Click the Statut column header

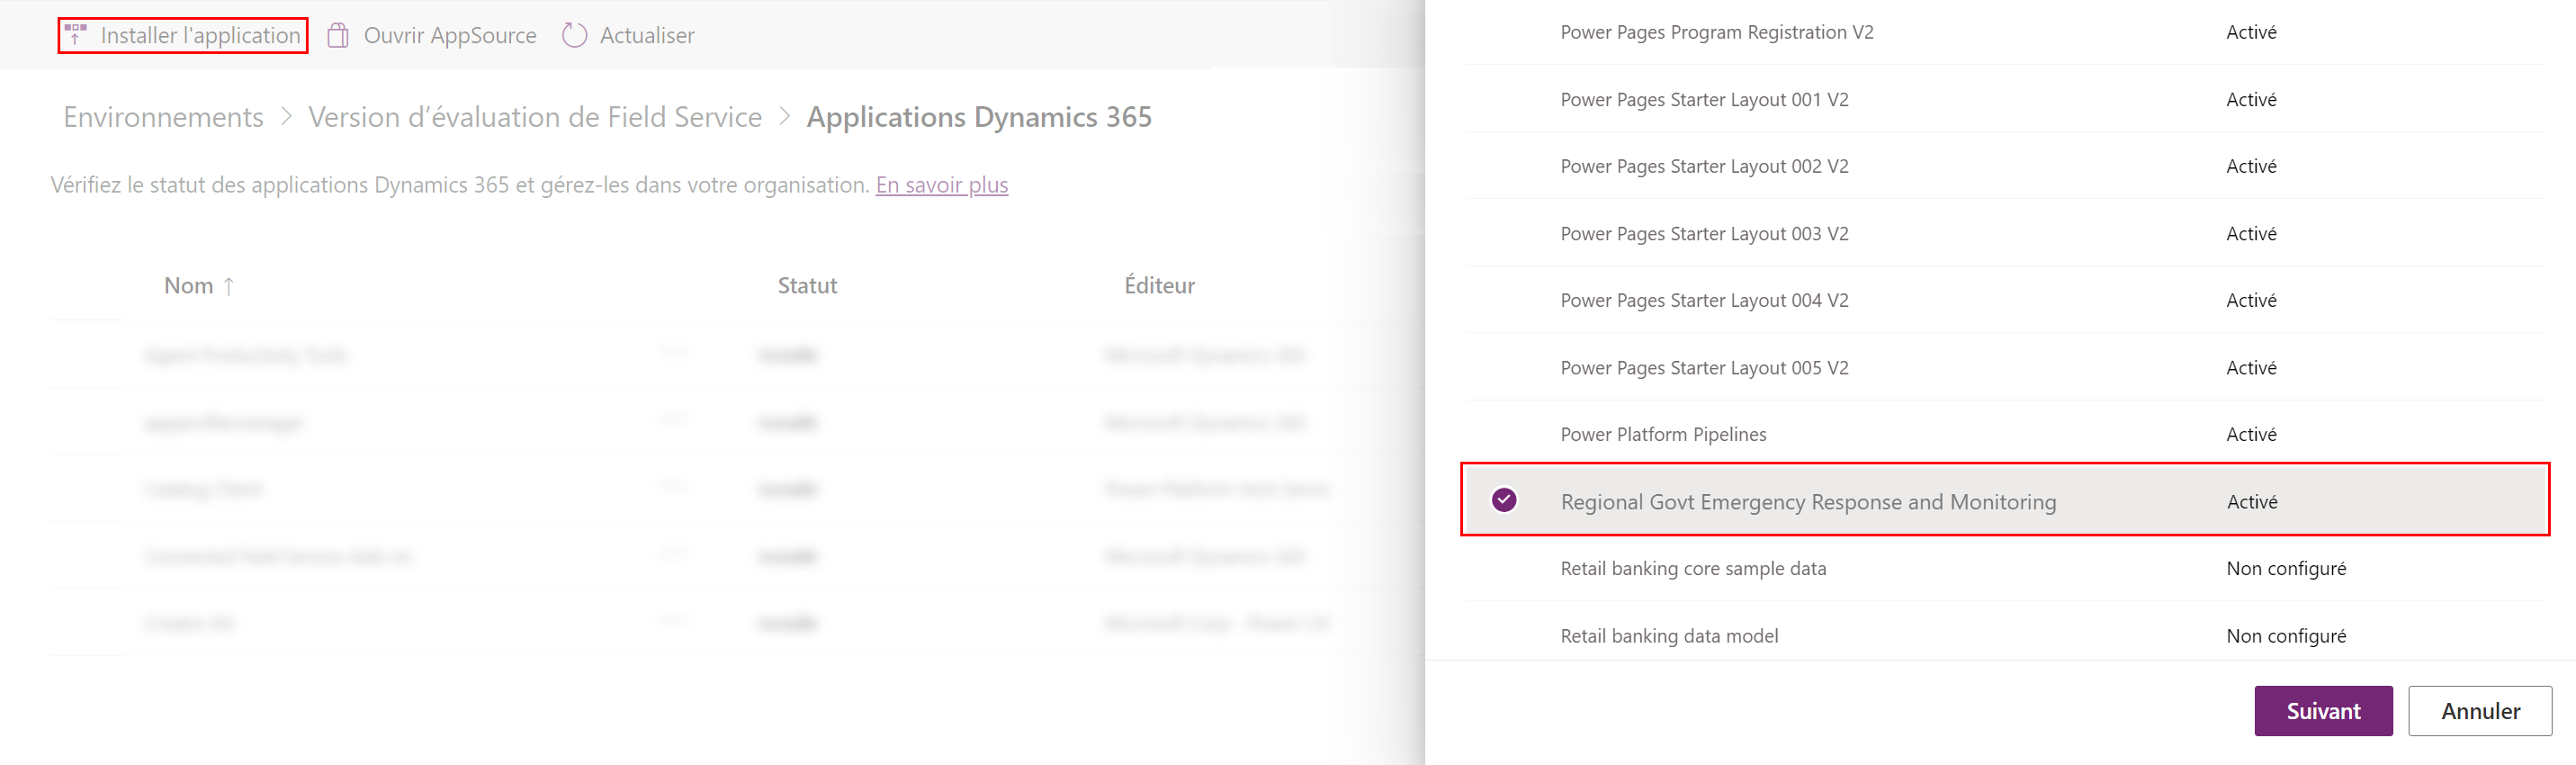point(807,286)
